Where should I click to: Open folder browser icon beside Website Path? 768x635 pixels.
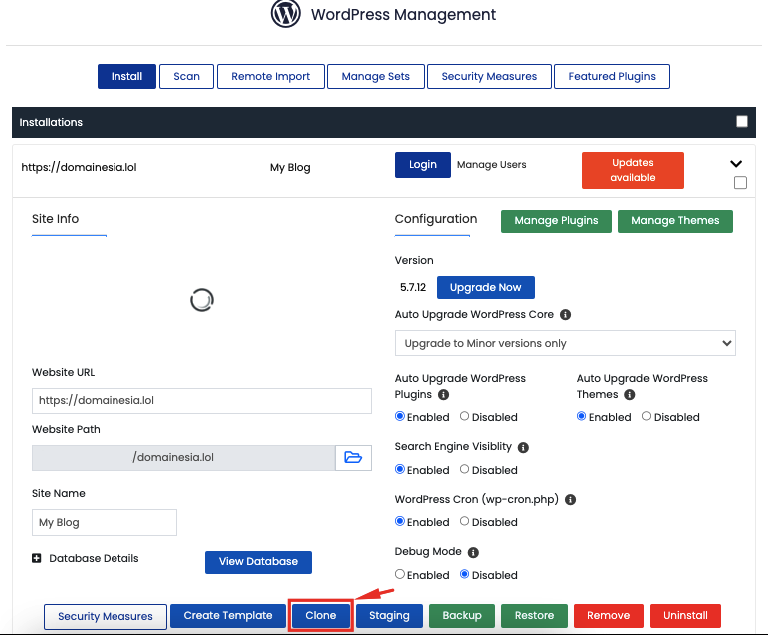[353, 458]
